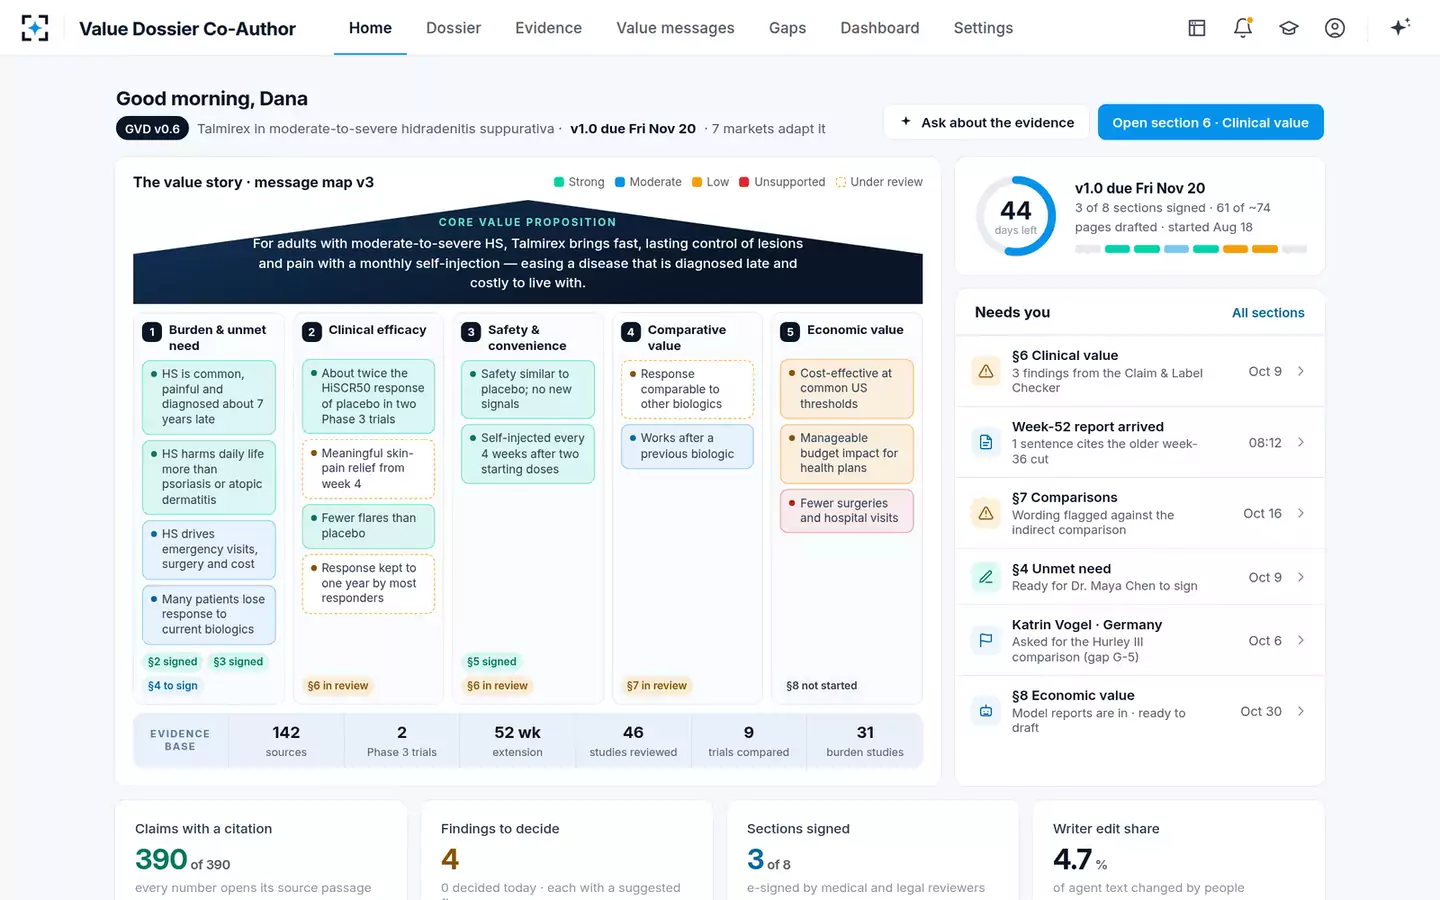Click the warning icon for §6 Clinical value
This screenshot has width=1440, height=900.
[x=986, y=371]
